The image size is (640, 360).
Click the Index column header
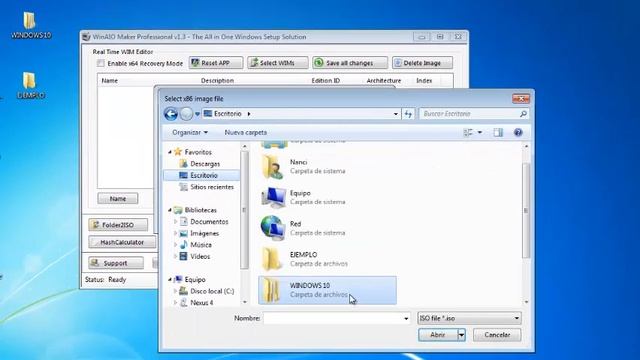pos(424,81)
